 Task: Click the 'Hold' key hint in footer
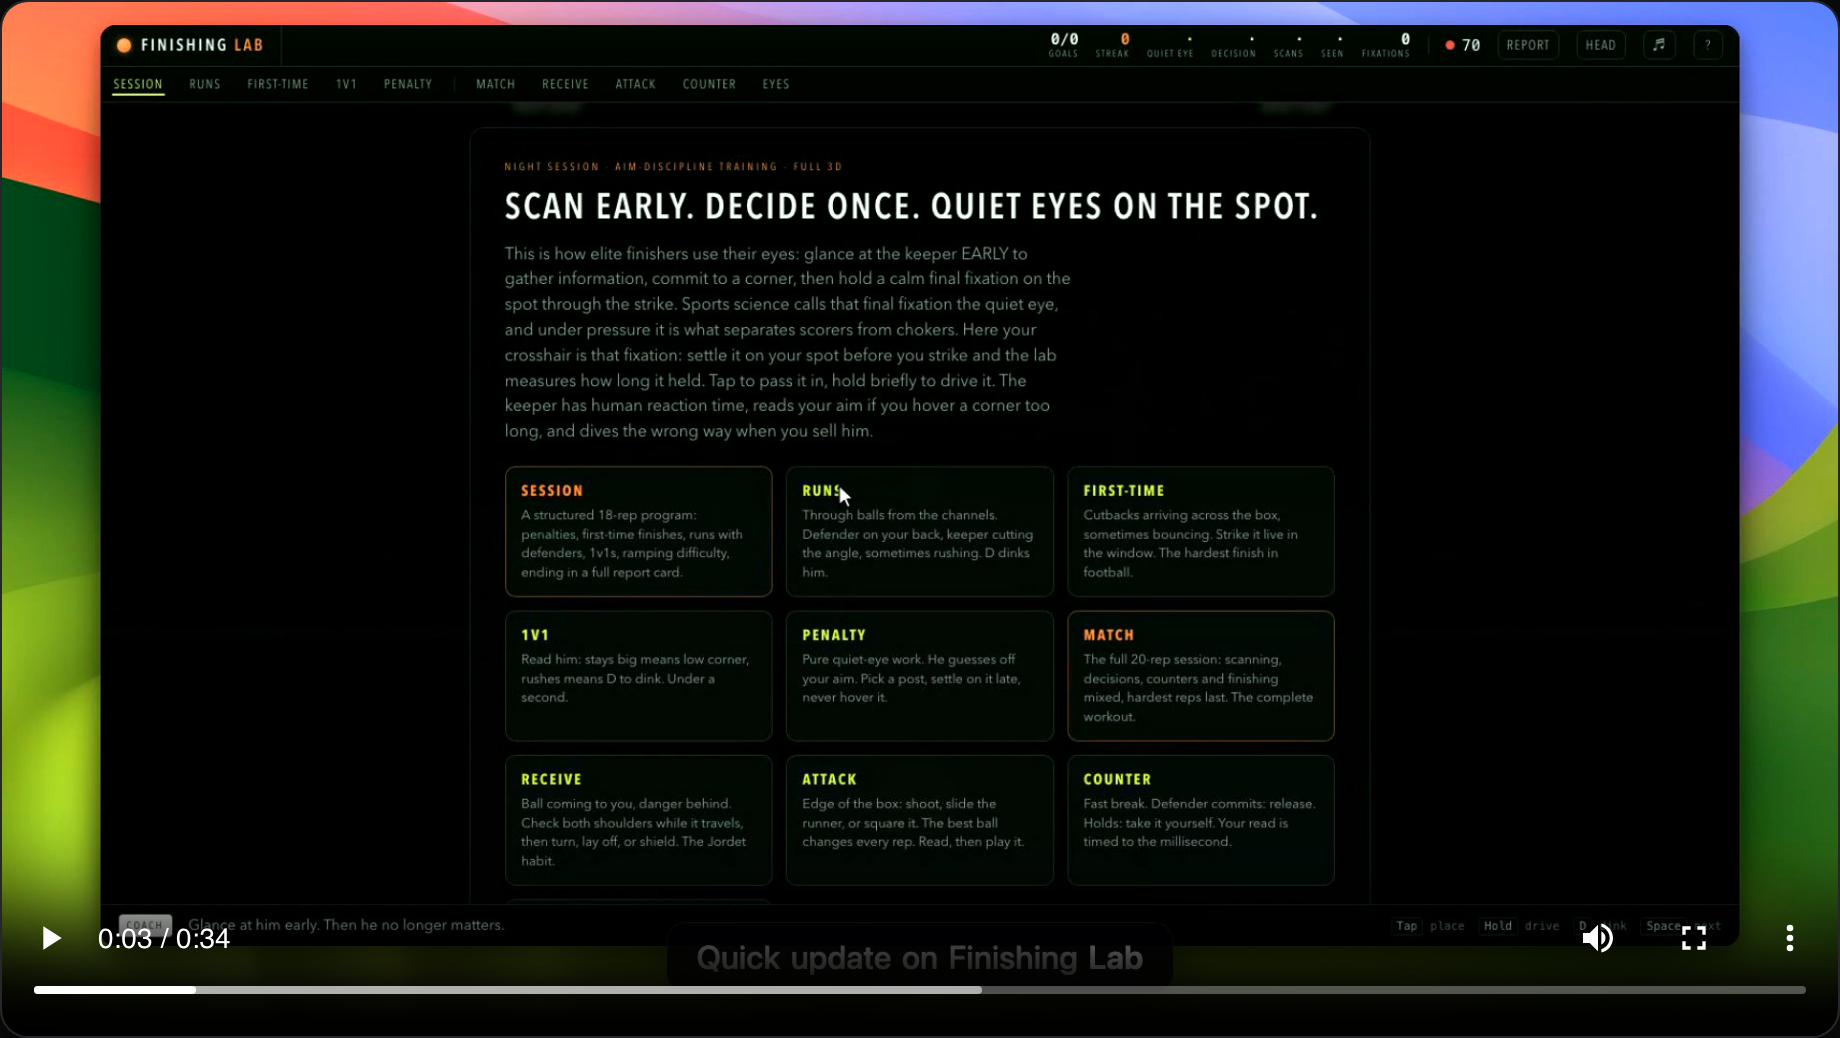point(1497,926)
